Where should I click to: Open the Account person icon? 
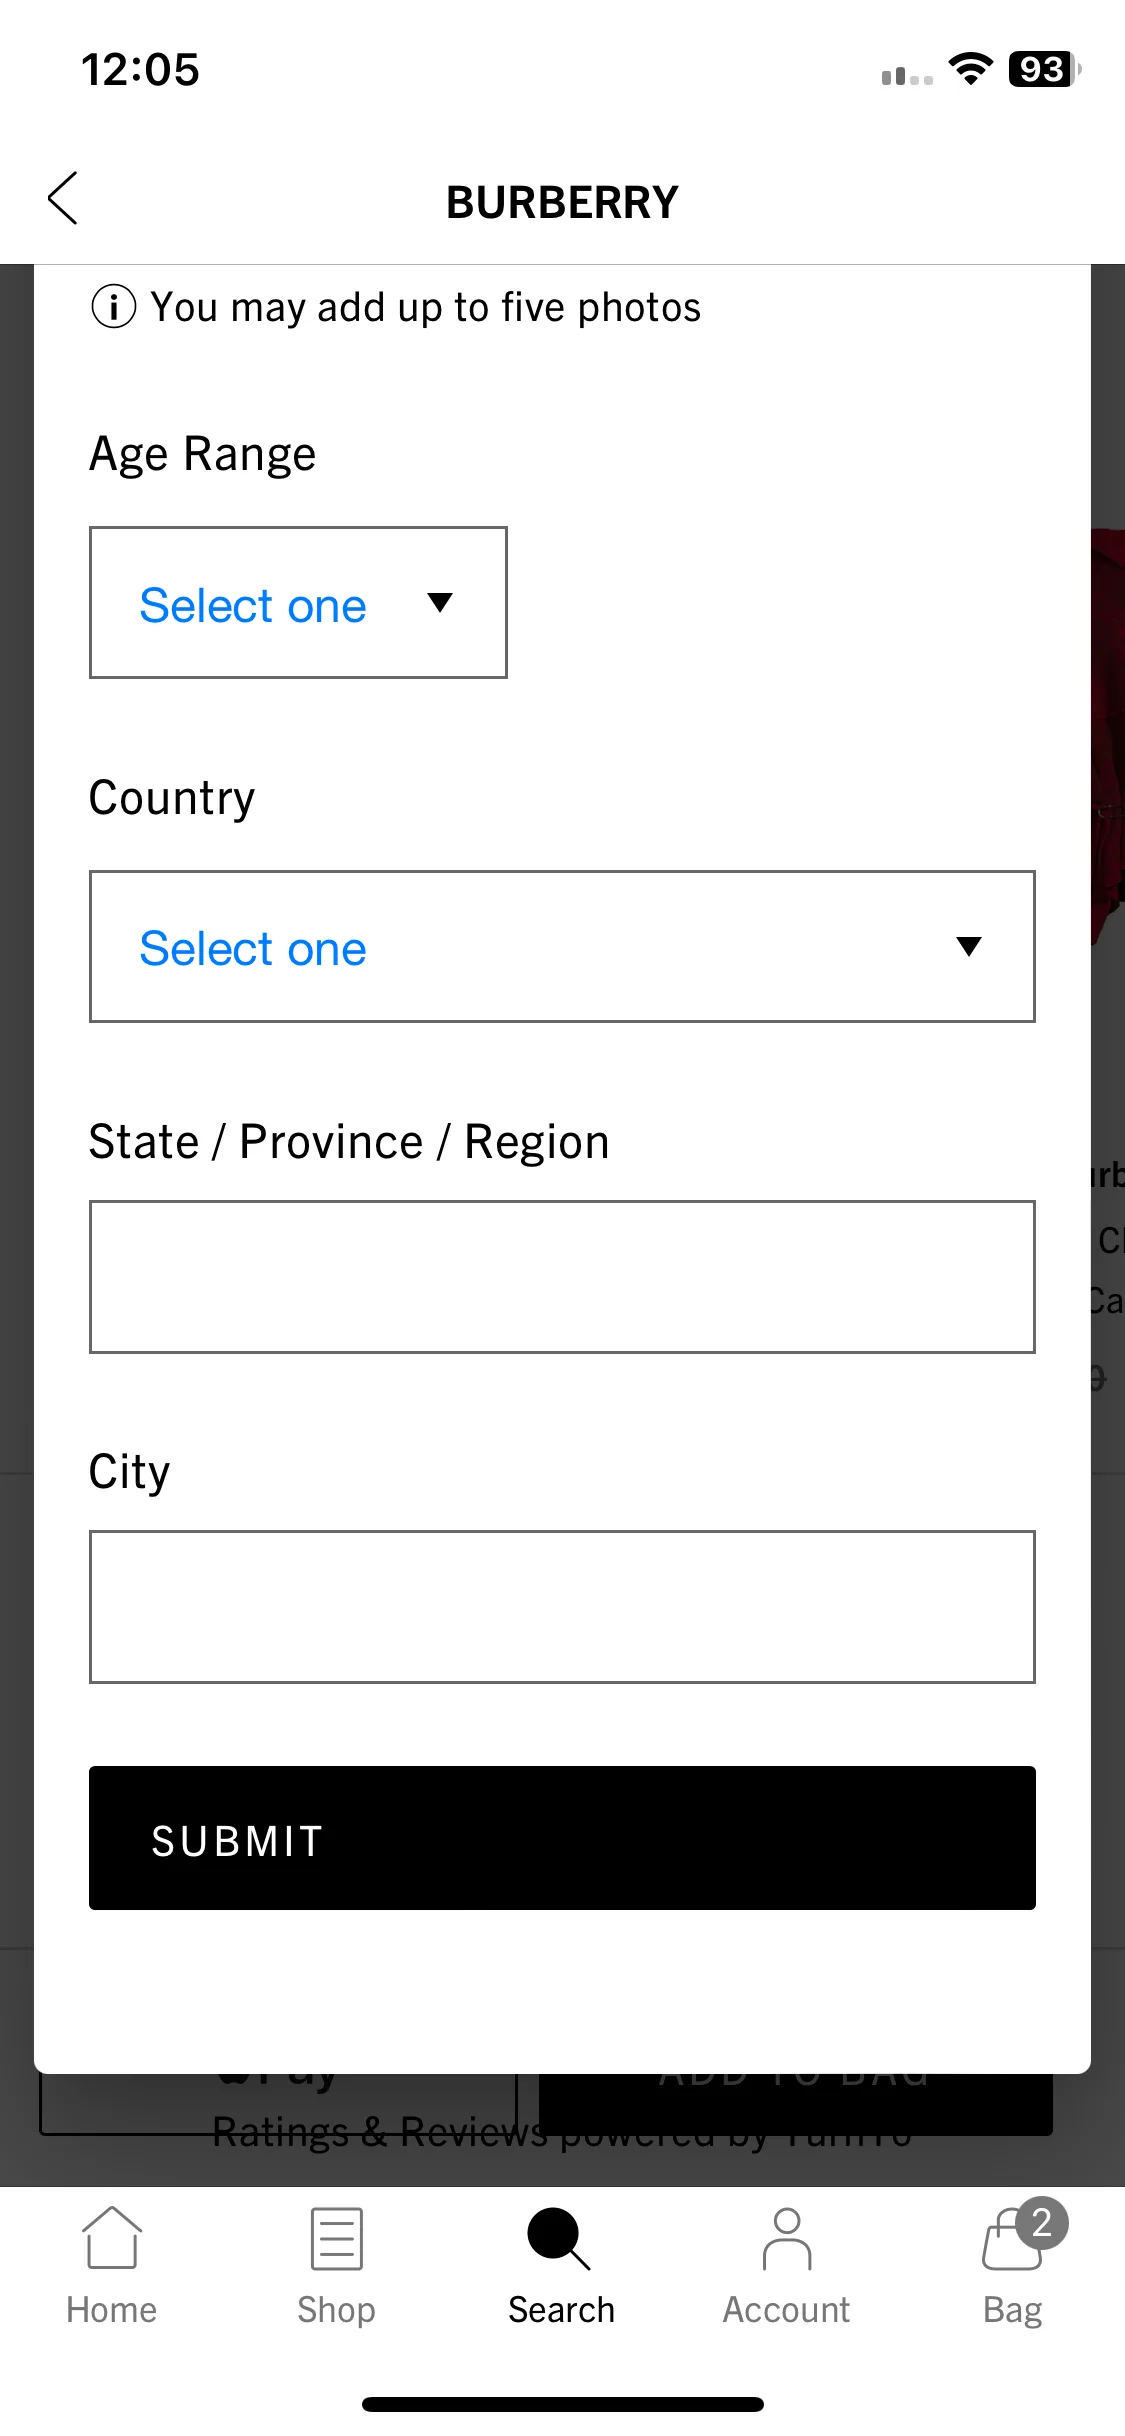787,2239
